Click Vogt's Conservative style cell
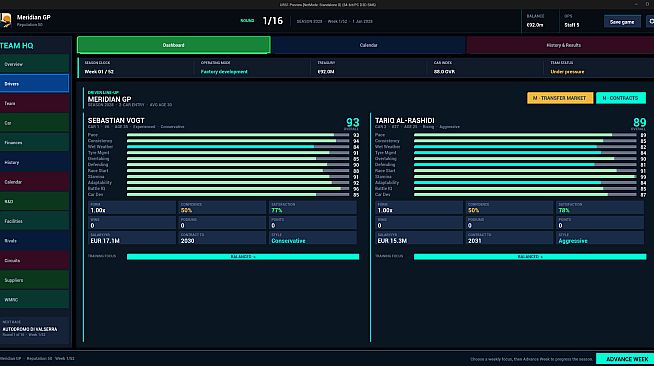Screen dimensions: 654x366 (312, 238)
